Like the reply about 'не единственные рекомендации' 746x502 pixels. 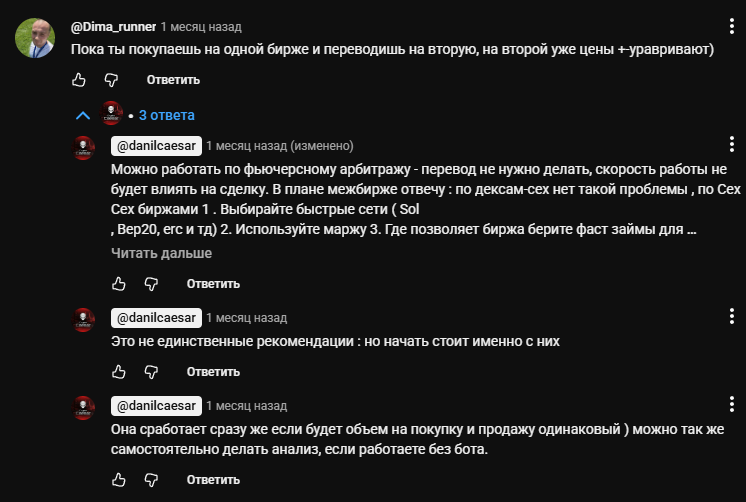(119, 372)
